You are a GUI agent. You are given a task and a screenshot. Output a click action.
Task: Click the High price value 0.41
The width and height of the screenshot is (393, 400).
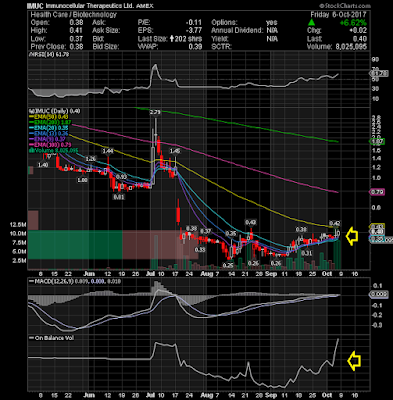(x=76, y=31)
